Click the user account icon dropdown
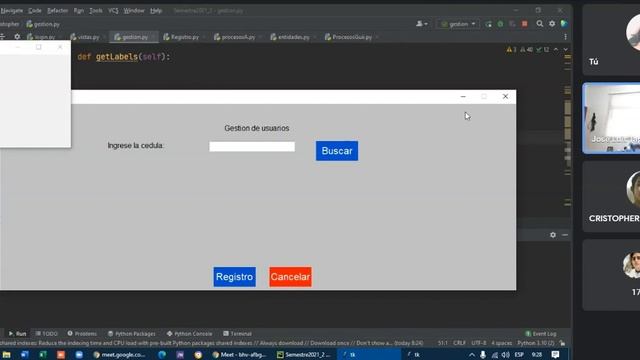The width and height of the screenshot is (640, 360). point(422,24)
